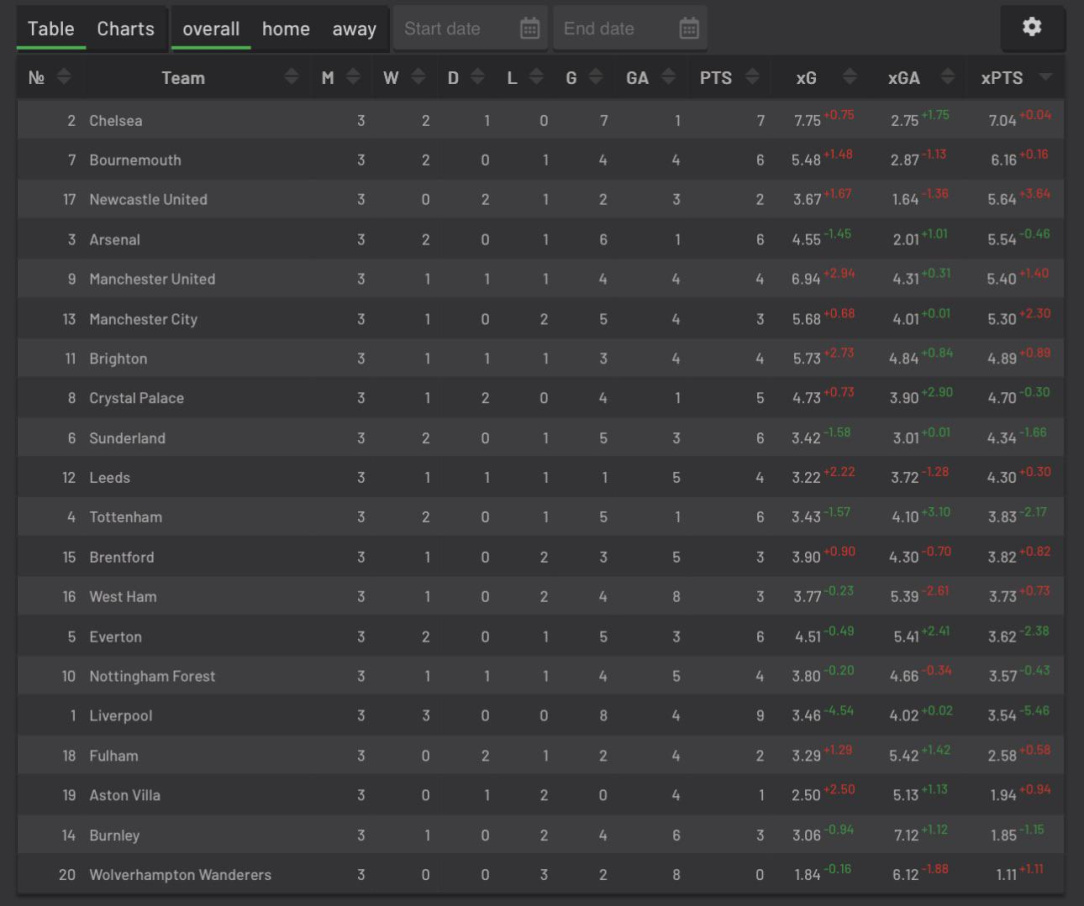Click Burnley's xGA value 7.12
Screen dimensions: 1084x906
pos(905,836)
